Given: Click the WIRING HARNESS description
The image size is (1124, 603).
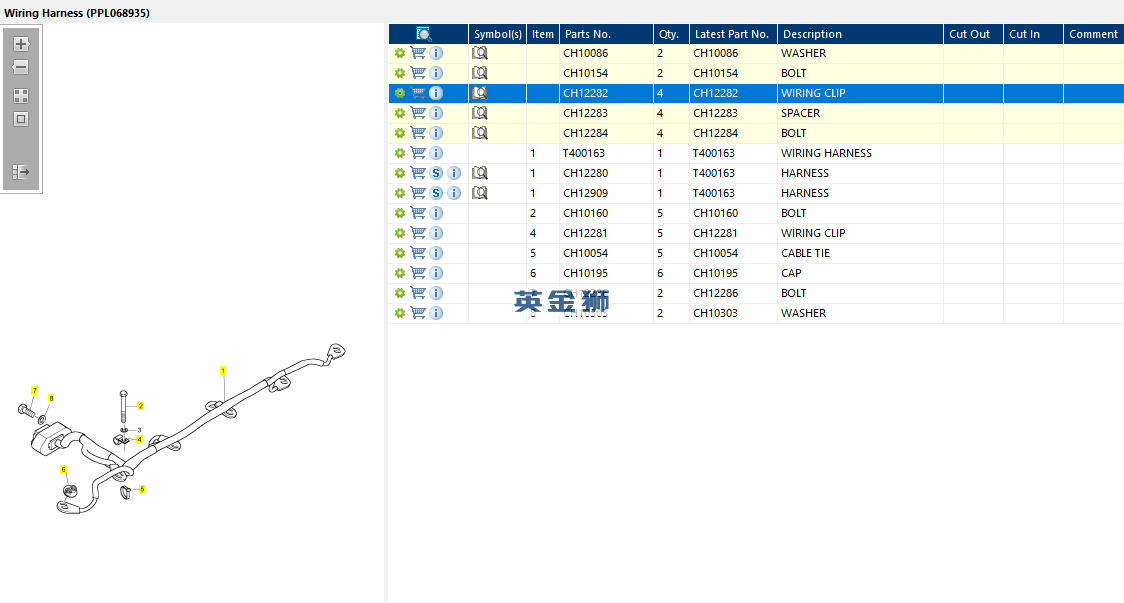Looking at the screenshot, I should [x=827, y=153].
